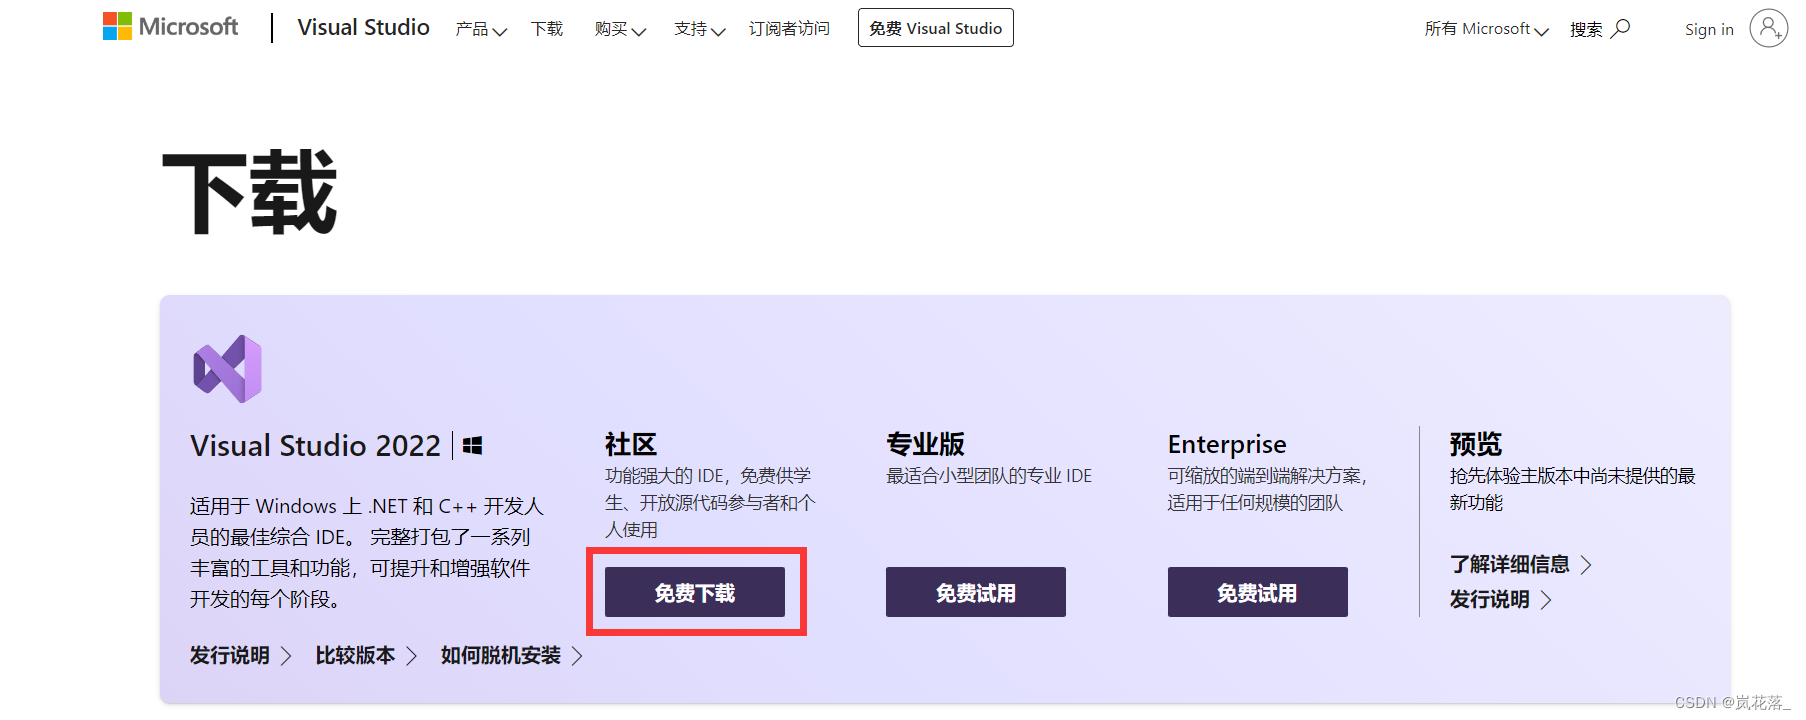This screenshot has height=720, width=1806.
Task: Click the account avatar icon
Action: pos(1769,28)
